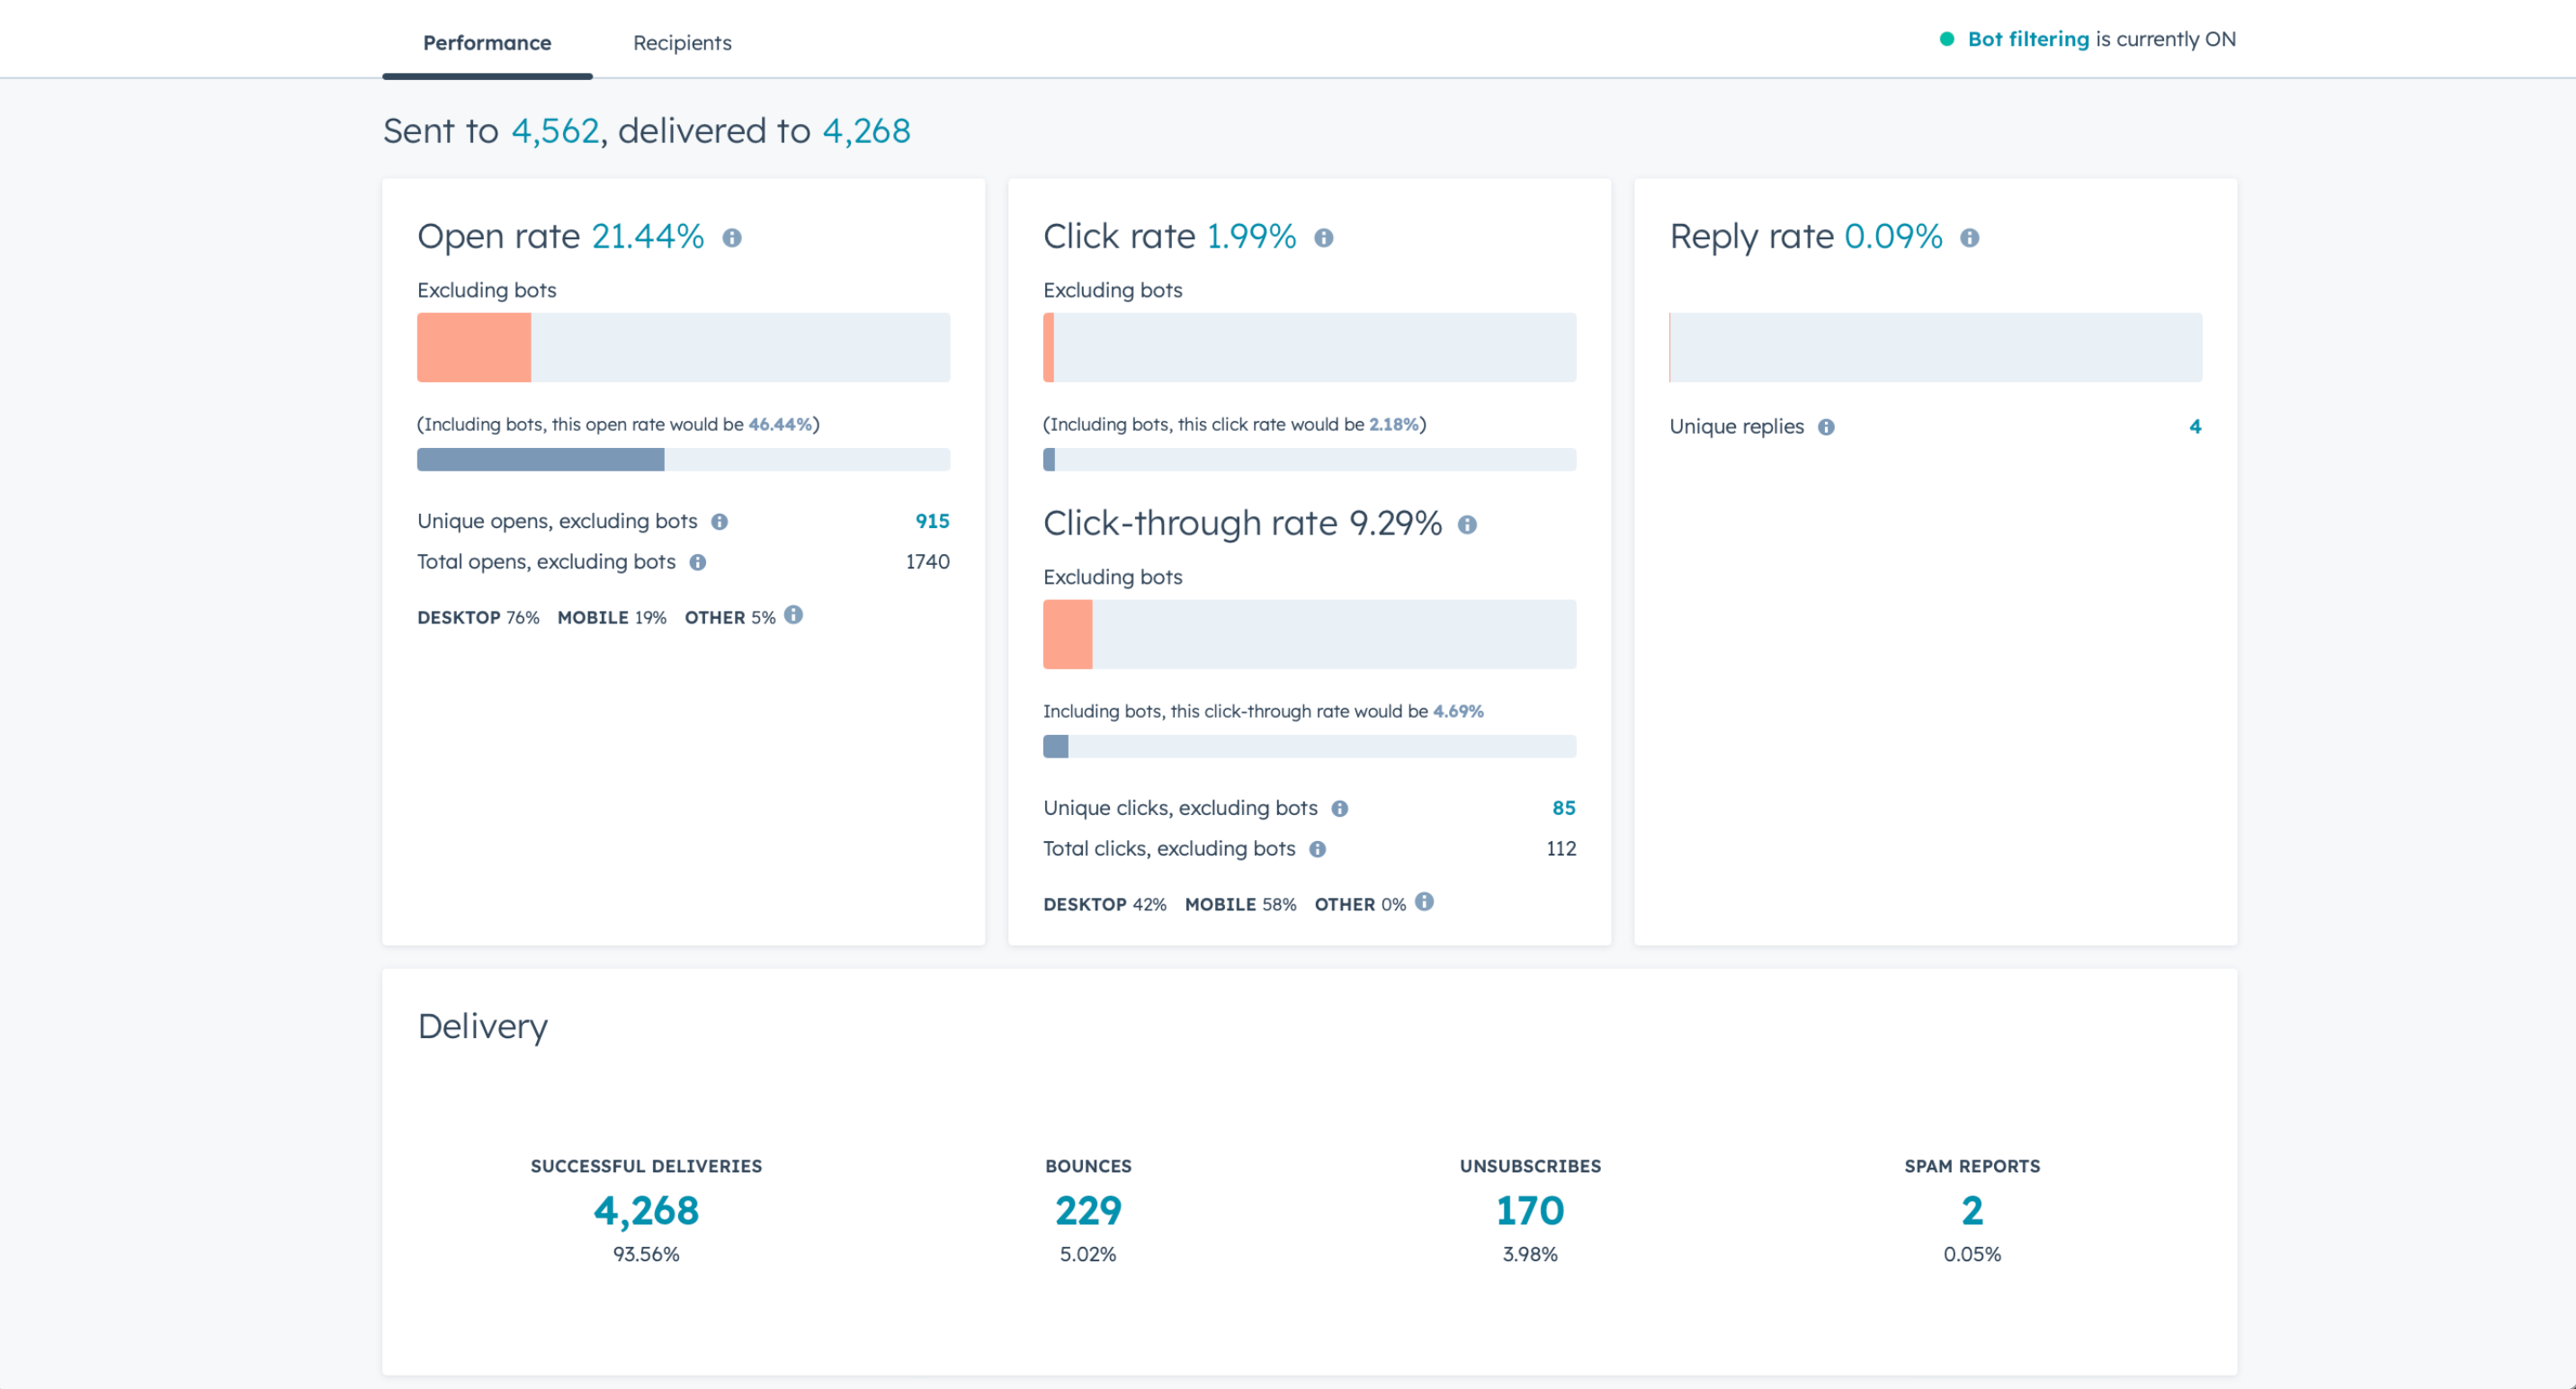Select the 5.02% bounce percentage

1088,1254
